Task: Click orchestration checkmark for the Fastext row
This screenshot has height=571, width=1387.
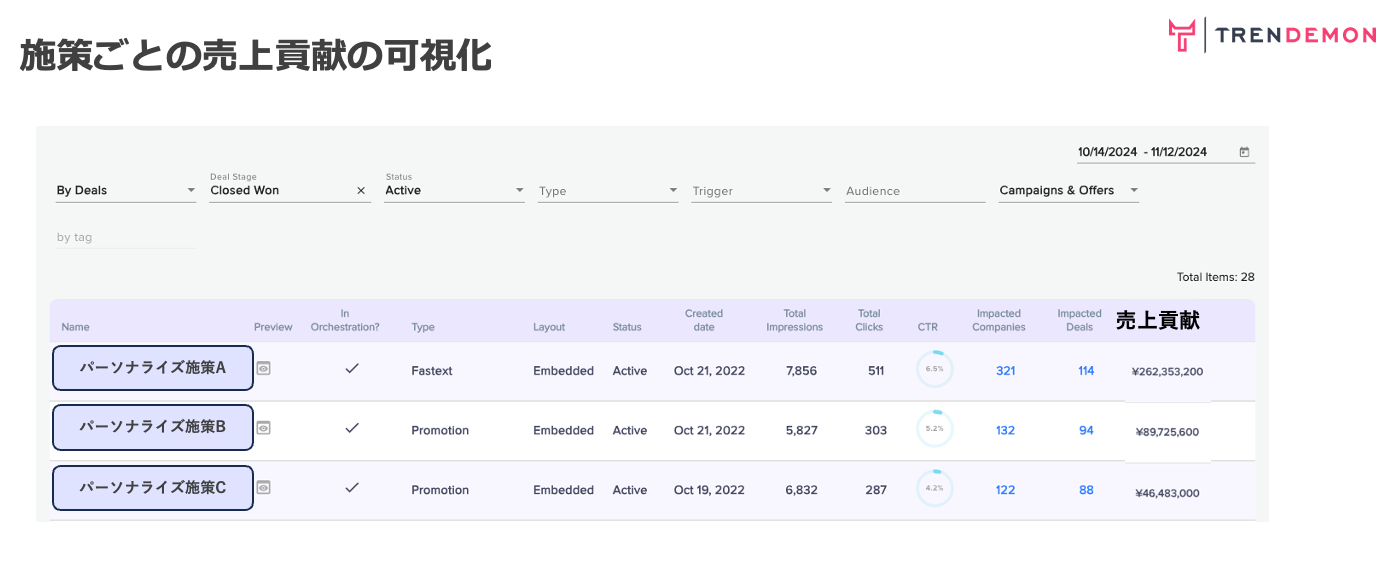Action: pos(351,369)
